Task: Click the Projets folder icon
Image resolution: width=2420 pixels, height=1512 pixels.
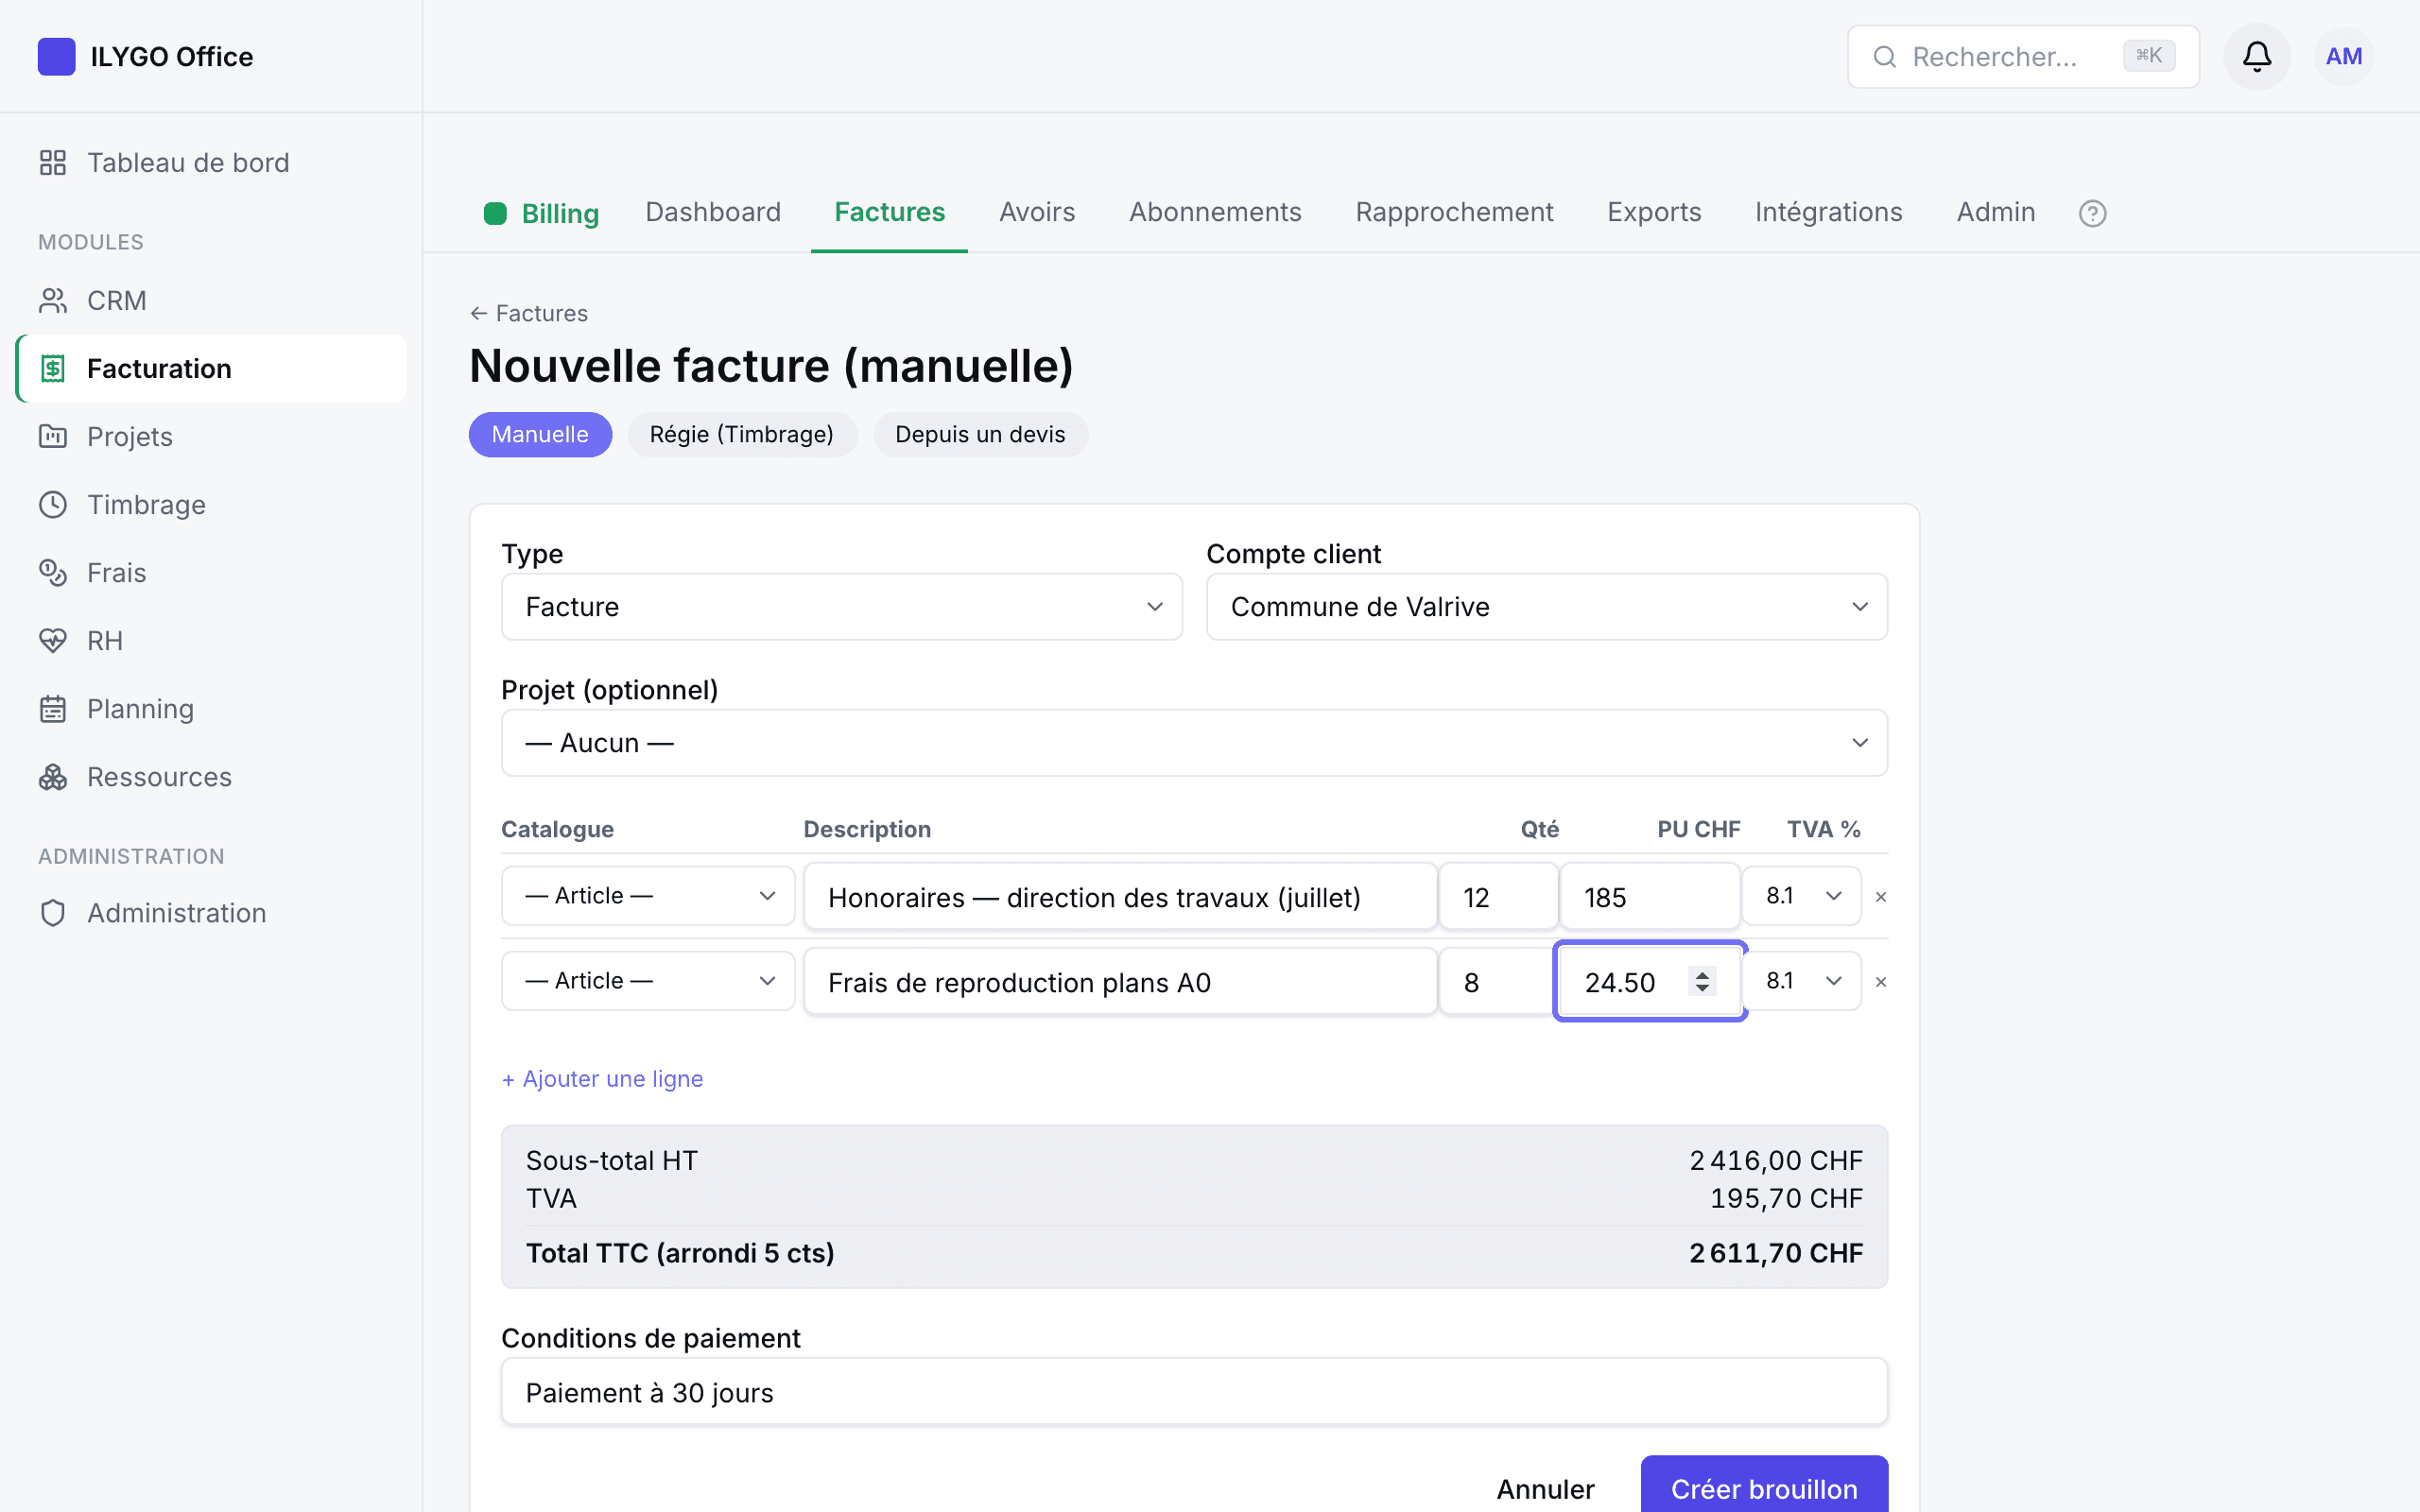Action: (x=53, y=436)
